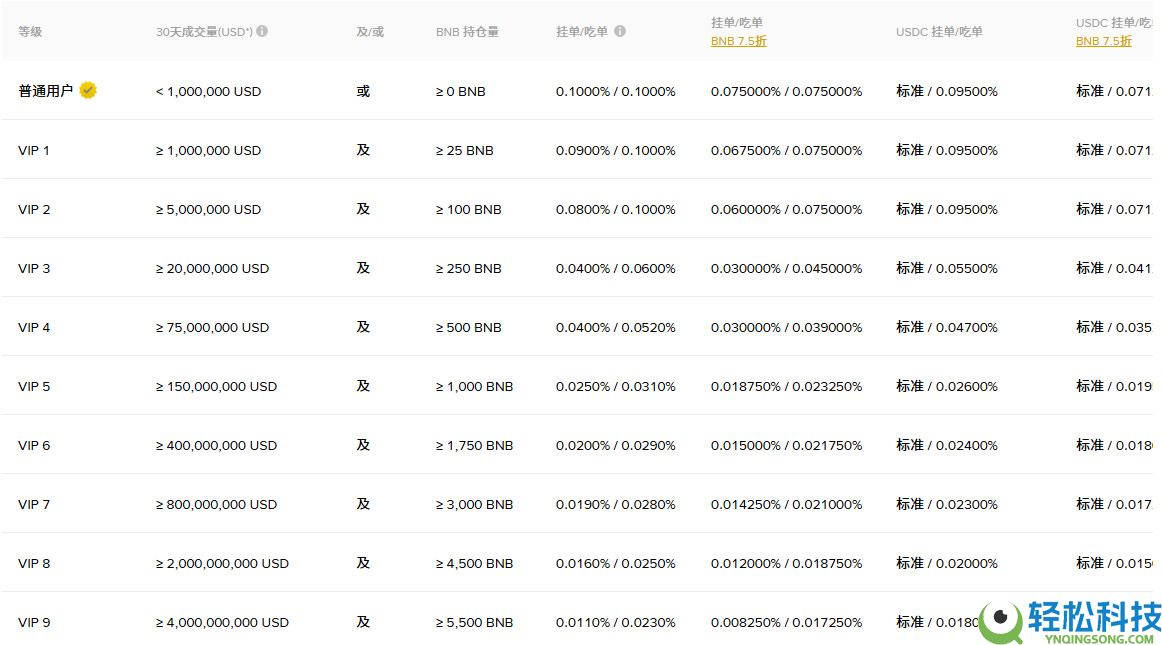The image size is (1162, 645).
Task: Click the BNB 持仓量 column header
Action: click(466, 31)
